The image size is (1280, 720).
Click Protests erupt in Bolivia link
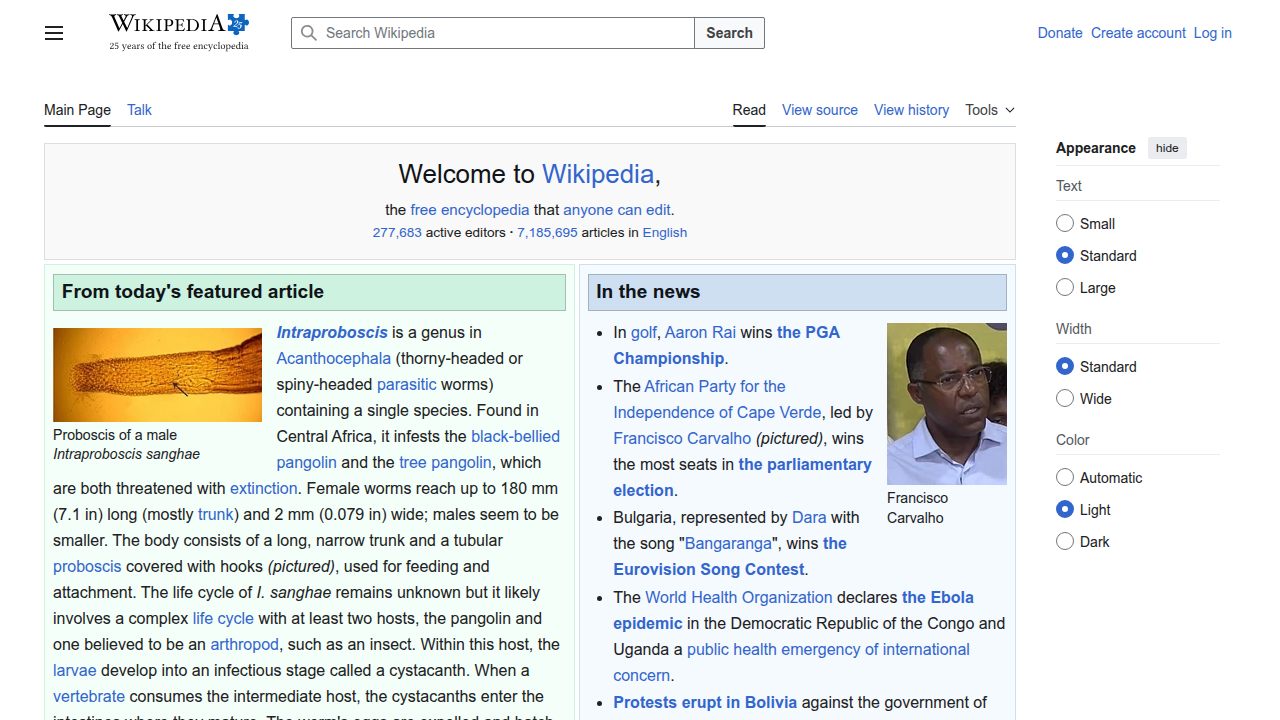pyautogui.click(x=705, y=702)
